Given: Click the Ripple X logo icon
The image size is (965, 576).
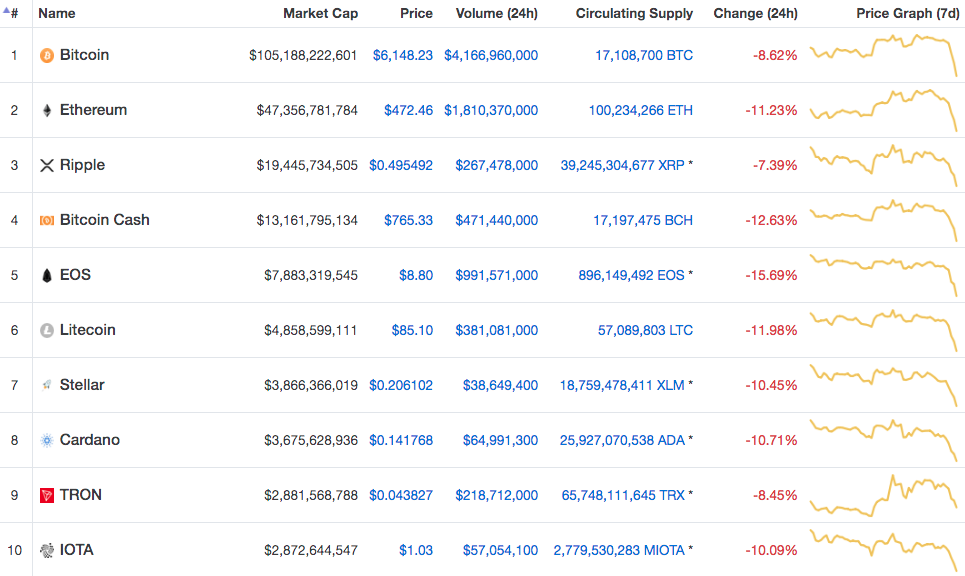Looking at the screenshot, I should point(46,166).
